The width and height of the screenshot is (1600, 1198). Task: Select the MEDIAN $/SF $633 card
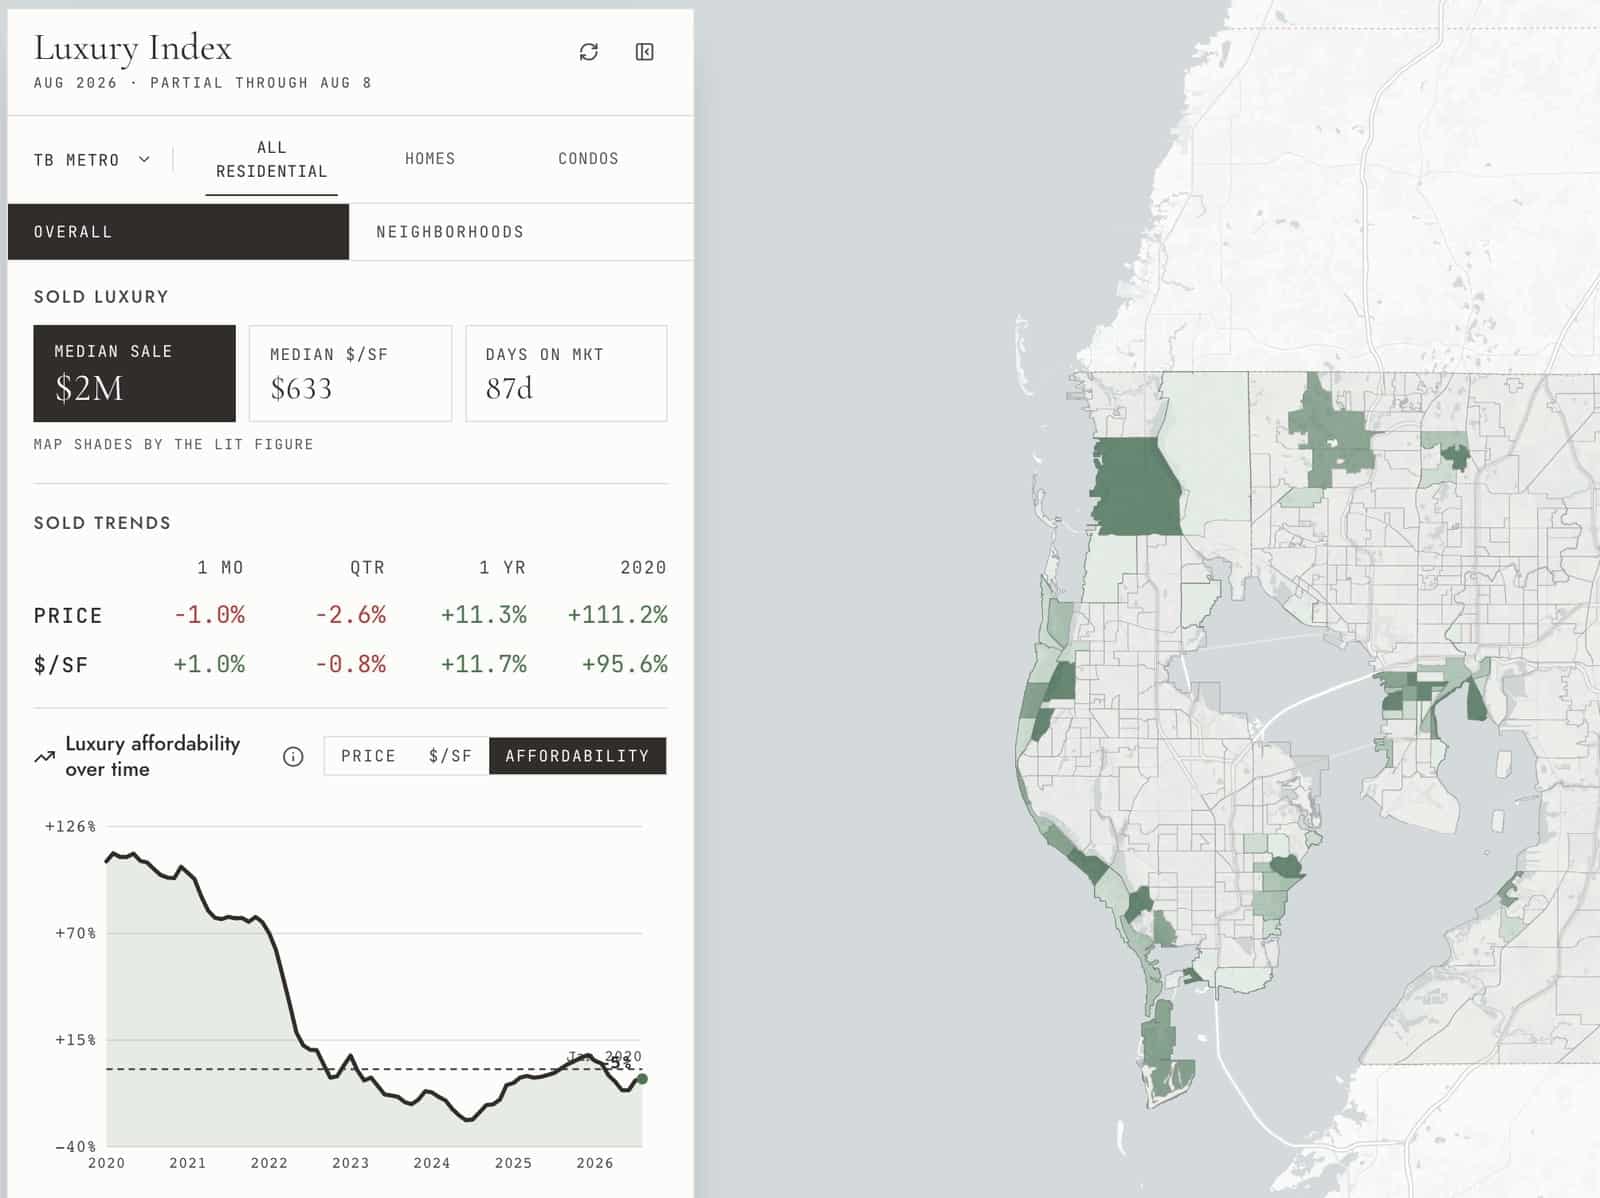point(350,373)
